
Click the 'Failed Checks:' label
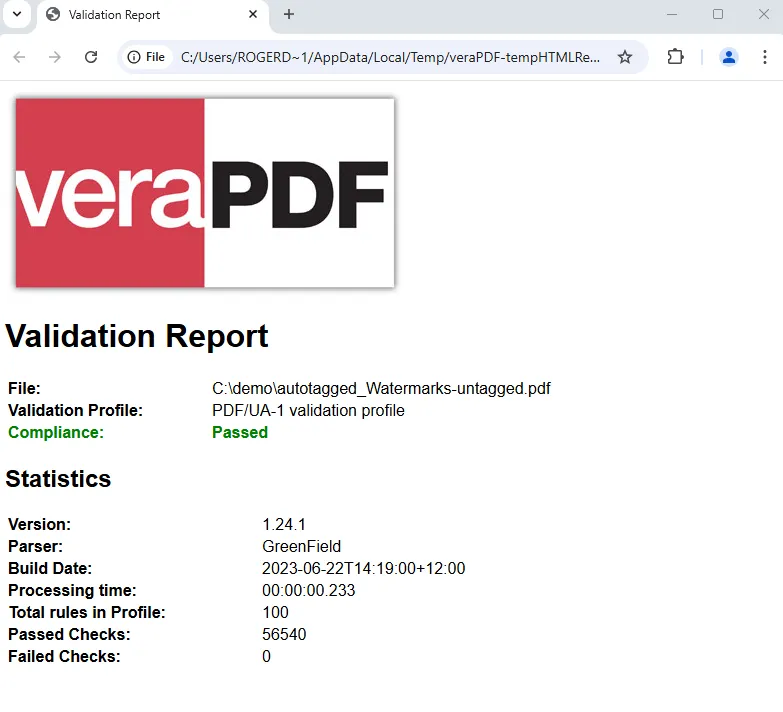point(64,656)
